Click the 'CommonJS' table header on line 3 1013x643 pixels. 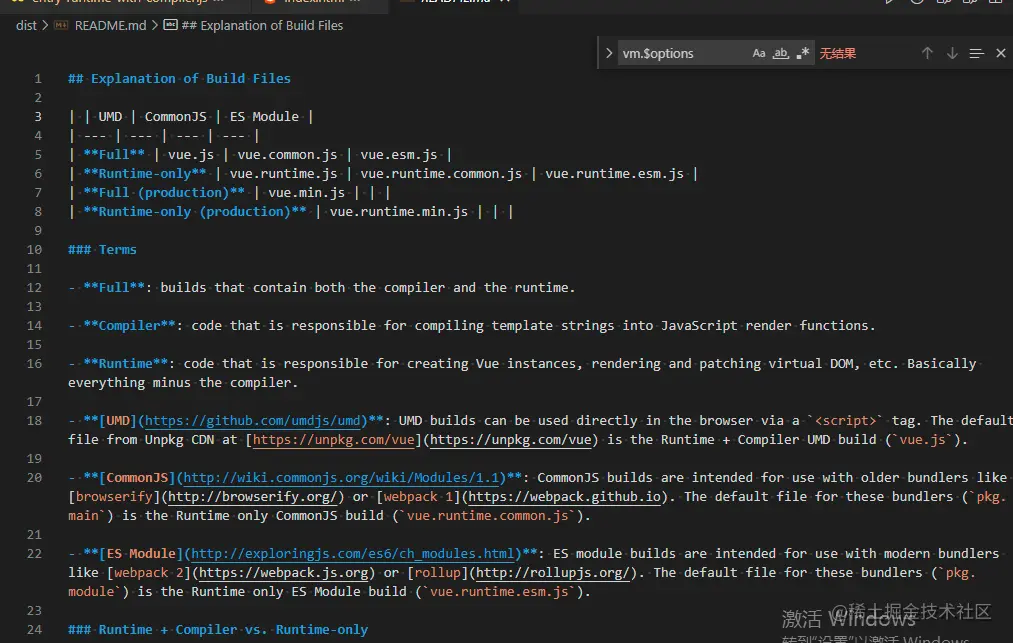[176, 116]
